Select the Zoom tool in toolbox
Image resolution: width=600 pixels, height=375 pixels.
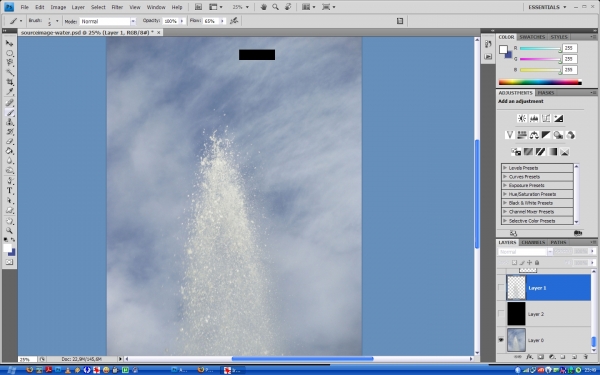pyautogui.click(x=10, y=230)
